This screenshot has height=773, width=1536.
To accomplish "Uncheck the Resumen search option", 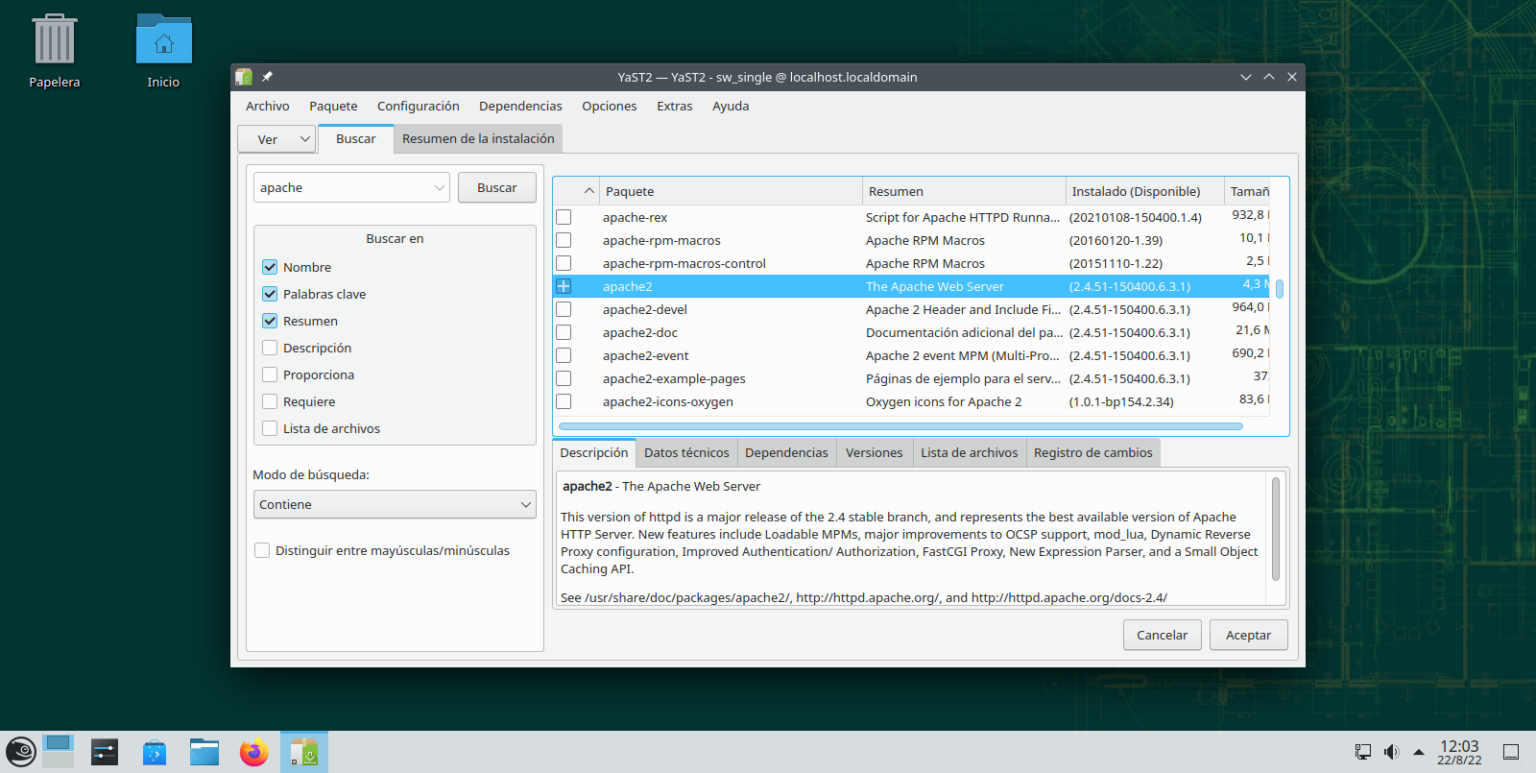I will [x=269, y=320].
